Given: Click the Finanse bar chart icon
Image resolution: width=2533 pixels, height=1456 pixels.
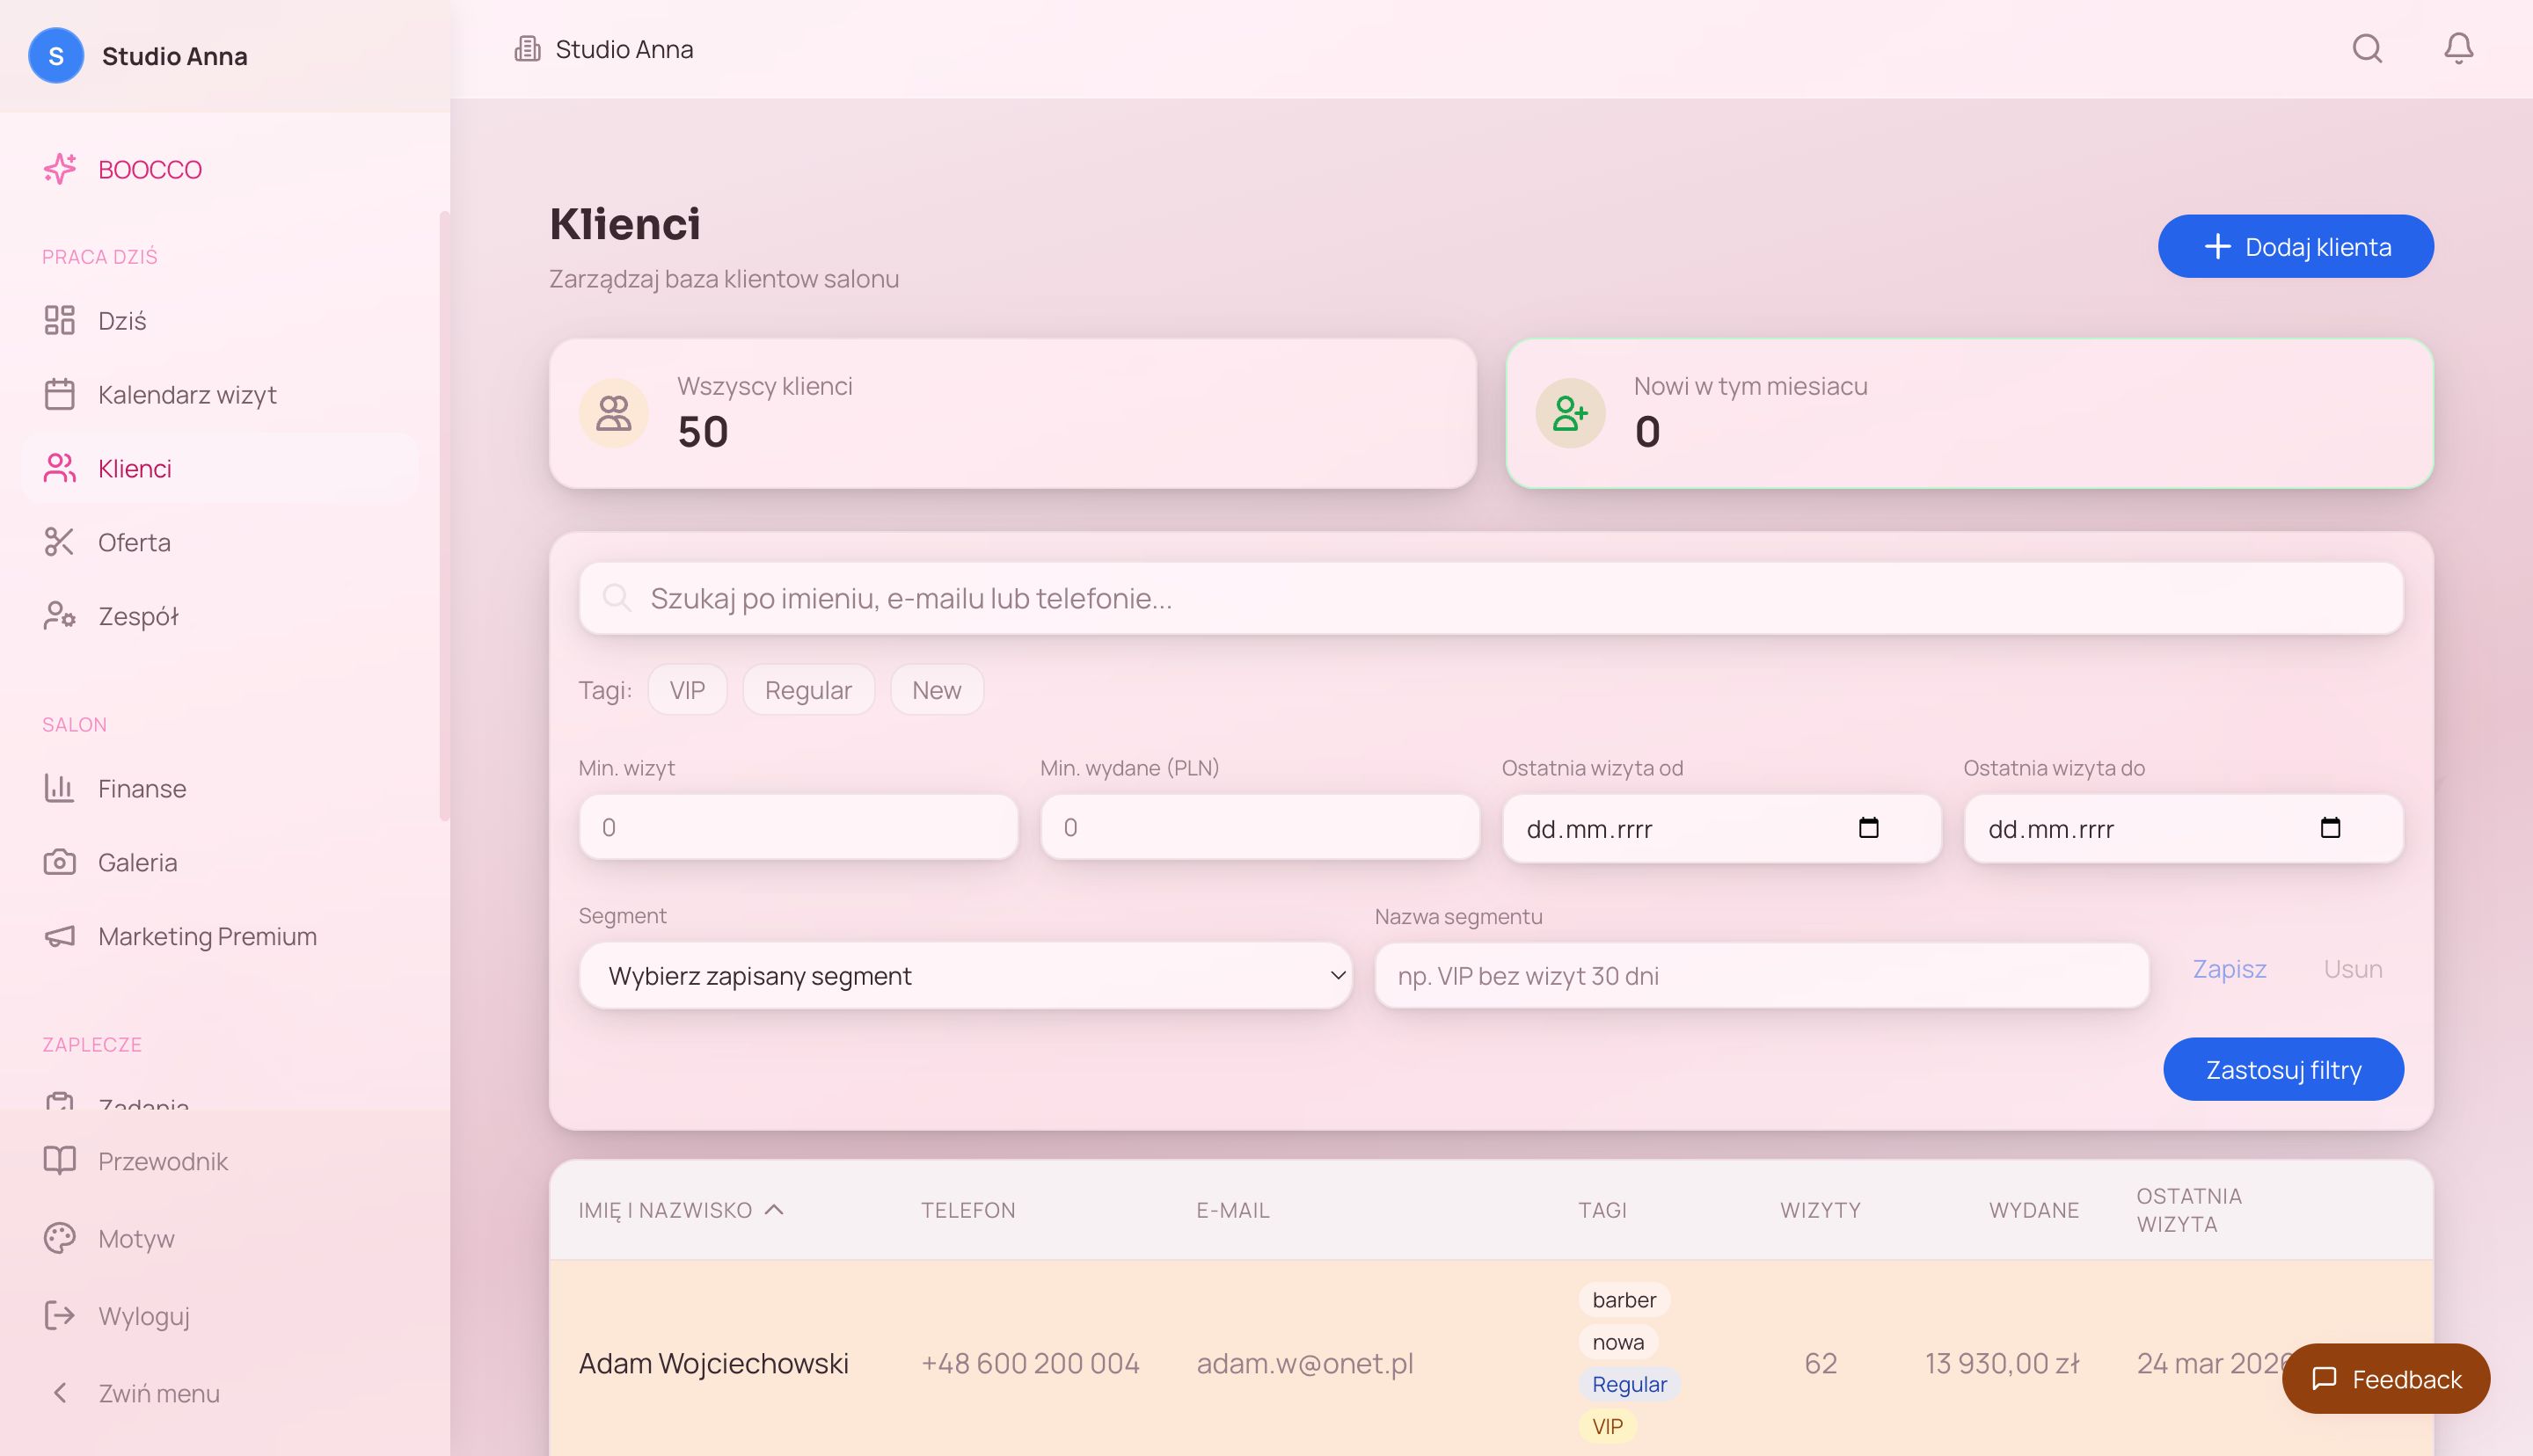Looking at the screenshot, I should click(x=60, y=788).
